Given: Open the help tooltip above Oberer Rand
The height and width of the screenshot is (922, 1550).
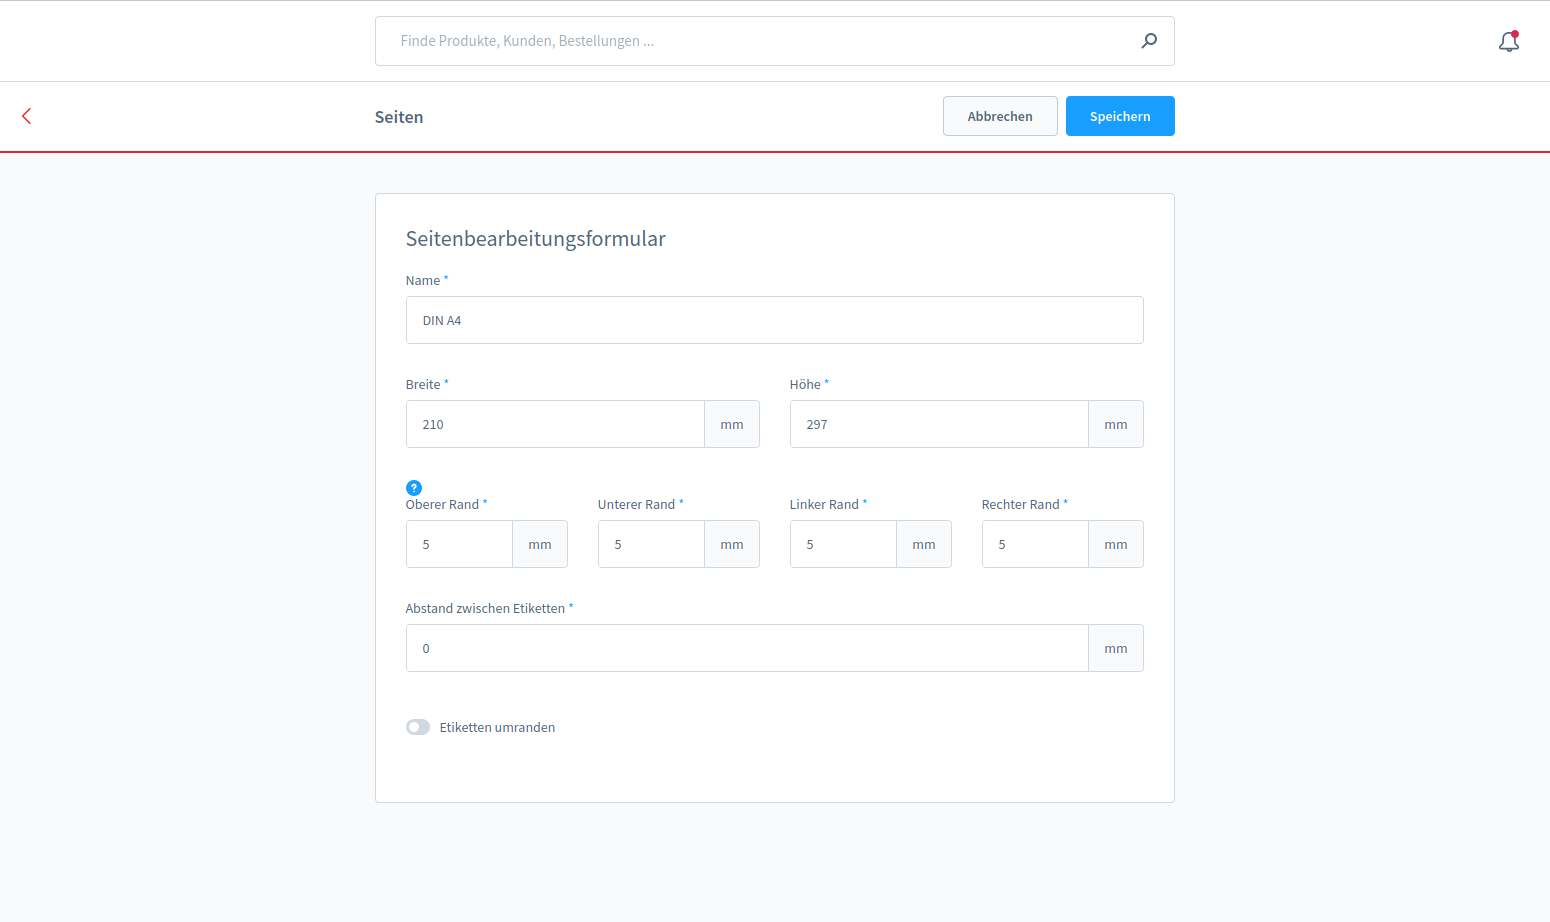Looking at the screenshot, I should click(414, 488).
